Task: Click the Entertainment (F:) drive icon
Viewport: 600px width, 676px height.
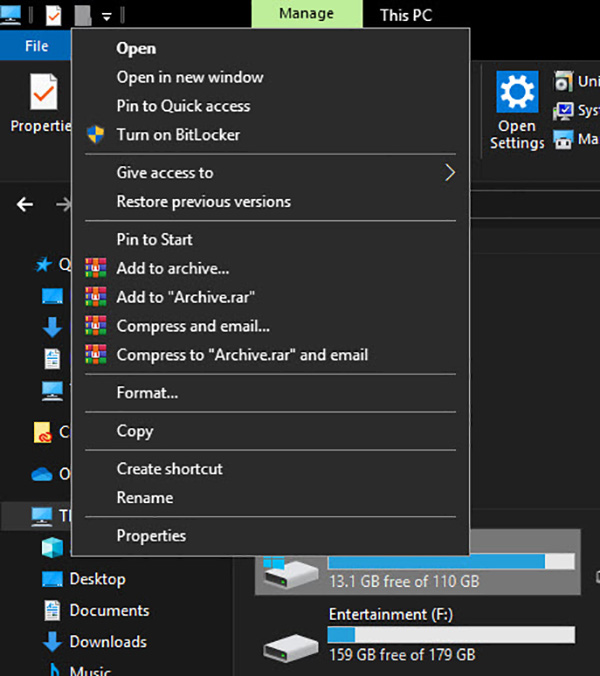Action: [x=290, y=648]
